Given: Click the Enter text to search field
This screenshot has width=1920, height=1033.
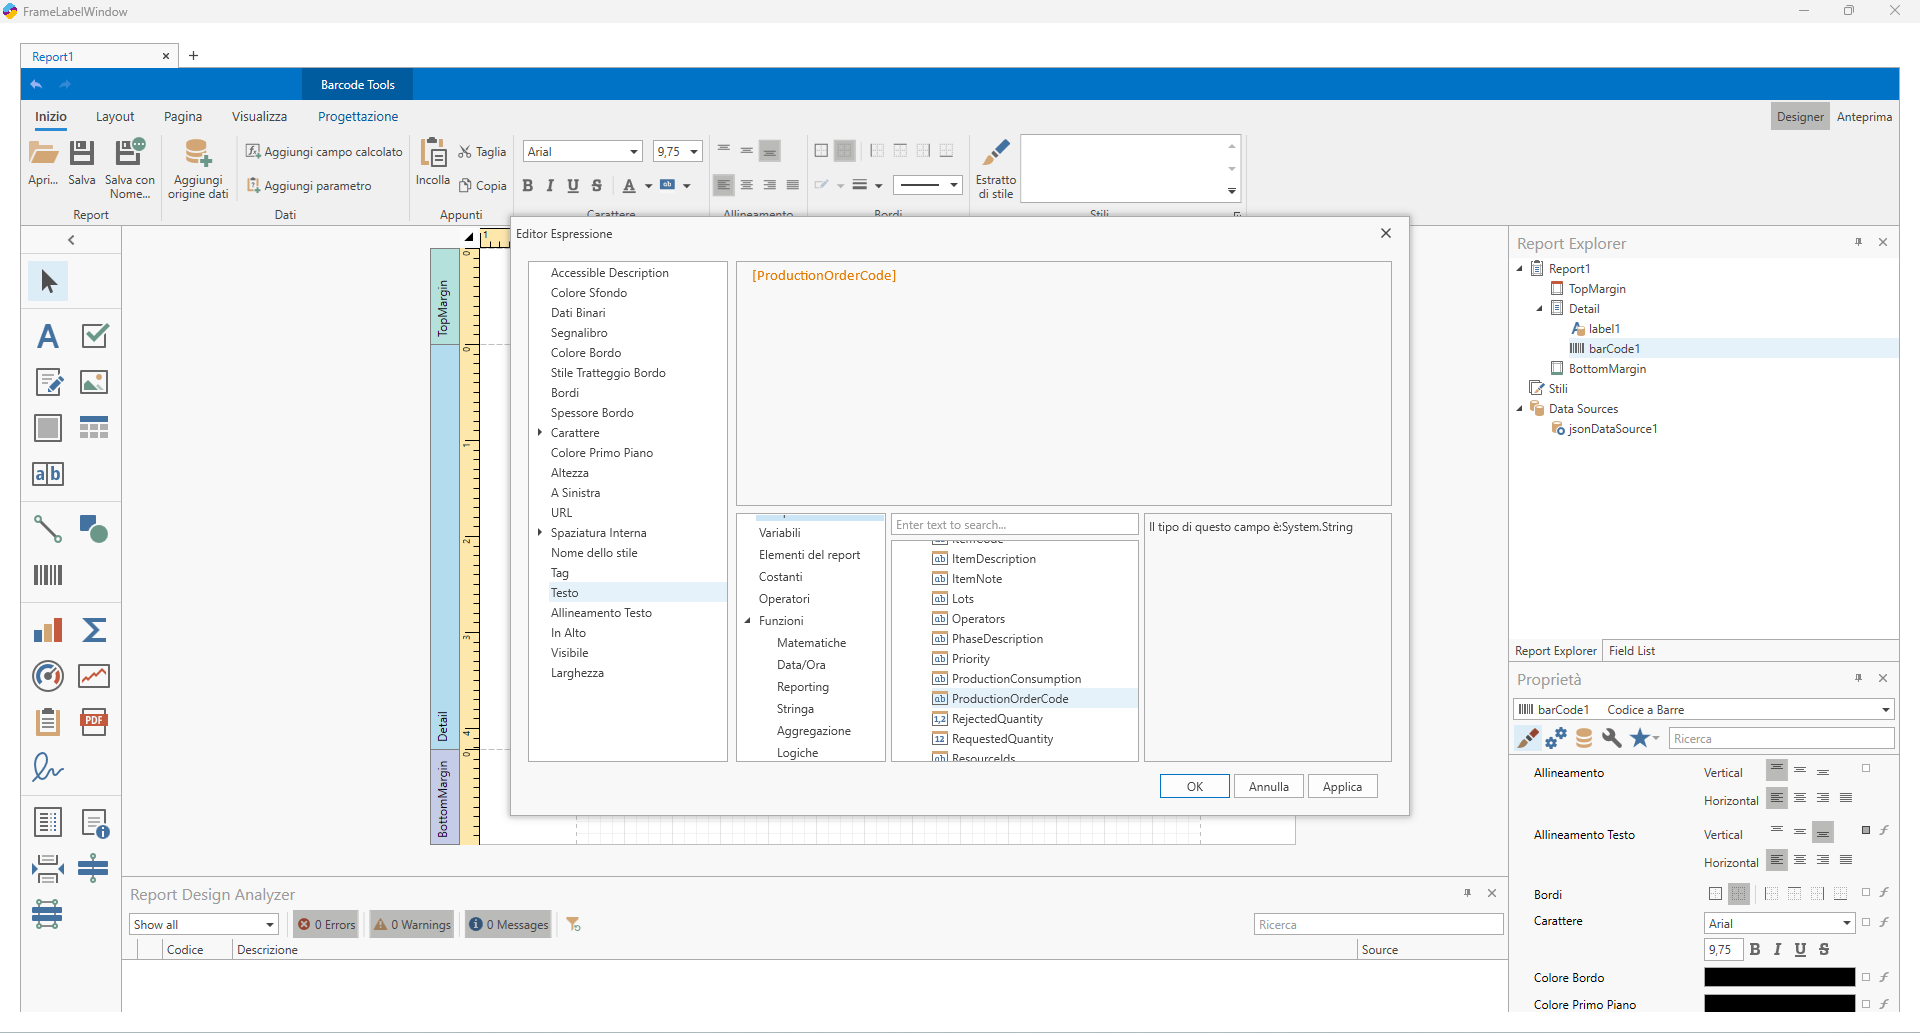Looking at the screenshot, I should point(1014,525).
